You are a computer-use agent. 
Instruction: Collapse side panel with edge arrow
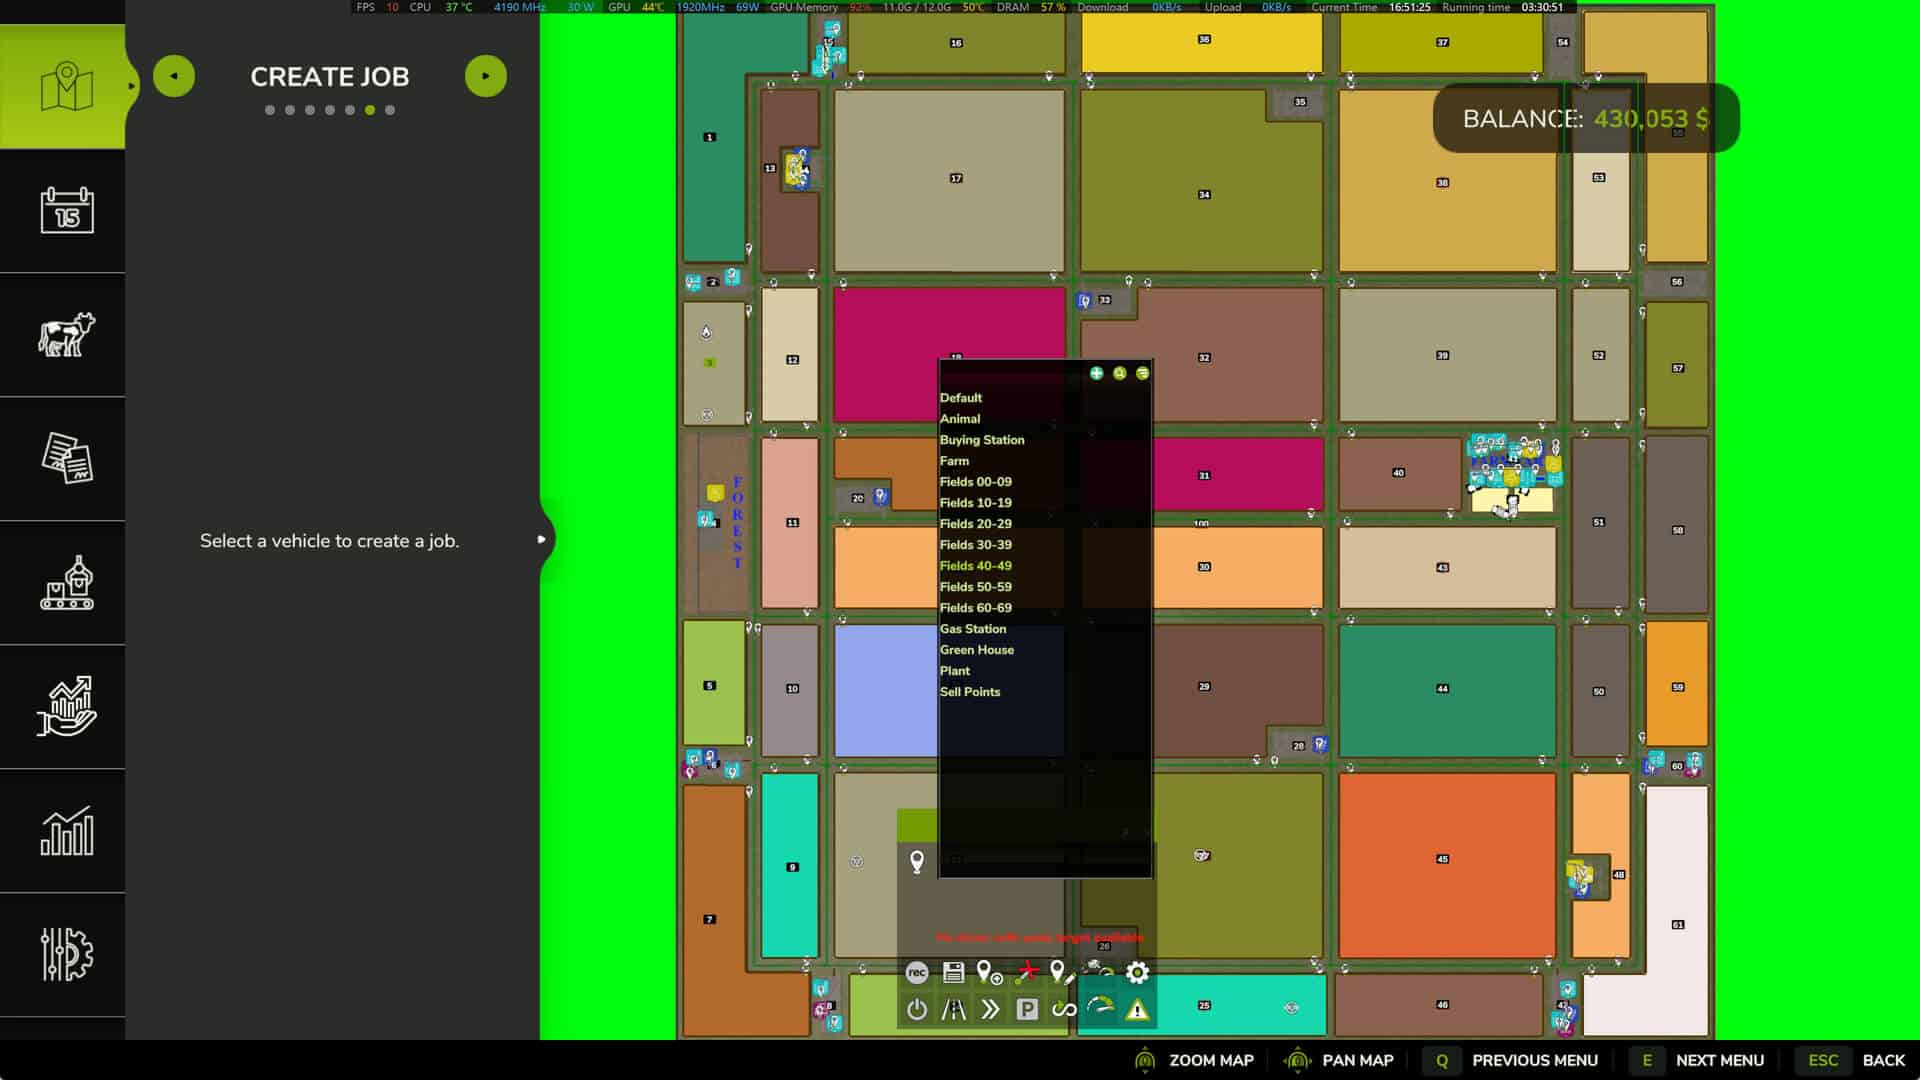541,540
